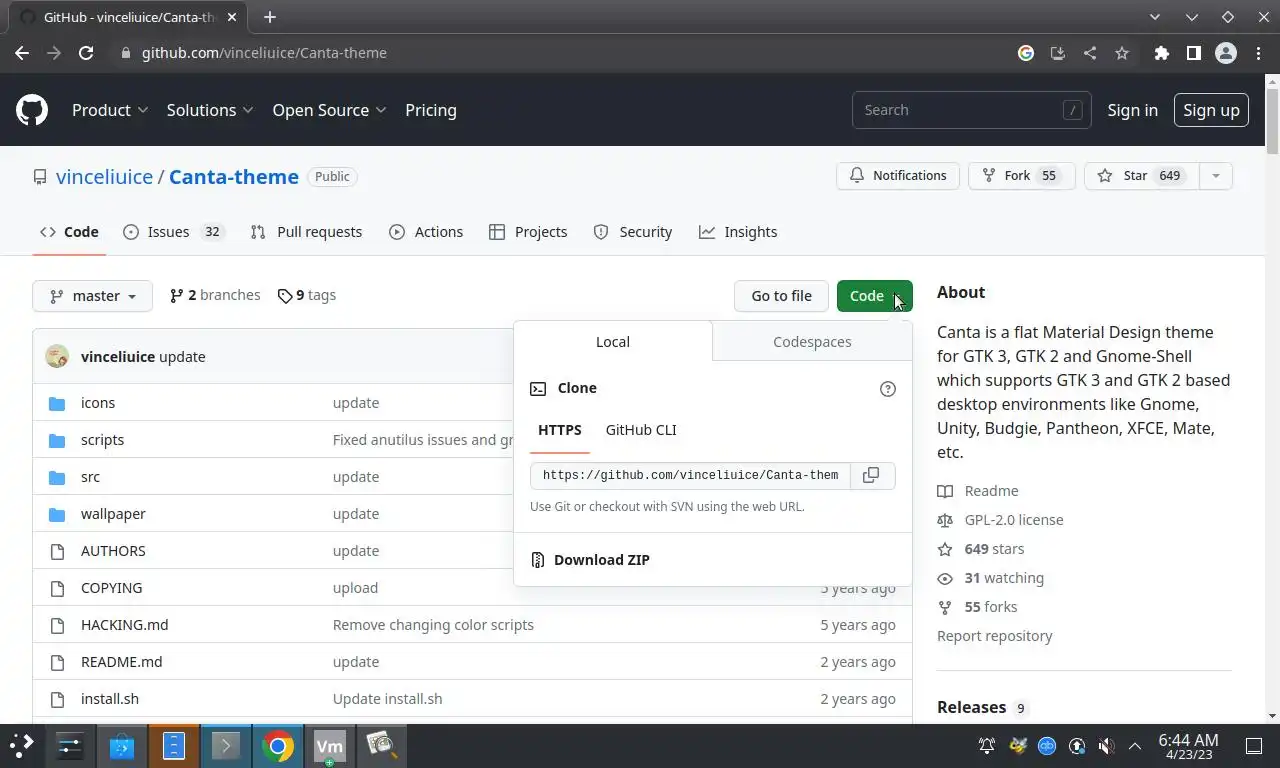Go back using the browser back arrow
Screen dimensions: 1280x768
[x=22, y=53]
